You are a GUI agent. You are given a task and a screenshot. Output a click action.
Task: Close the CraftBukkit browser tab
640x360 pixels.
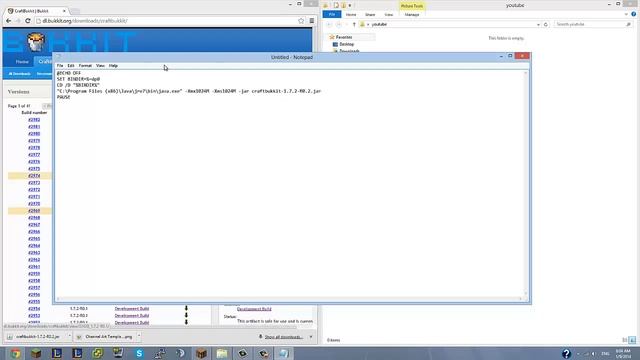point(64,11)
